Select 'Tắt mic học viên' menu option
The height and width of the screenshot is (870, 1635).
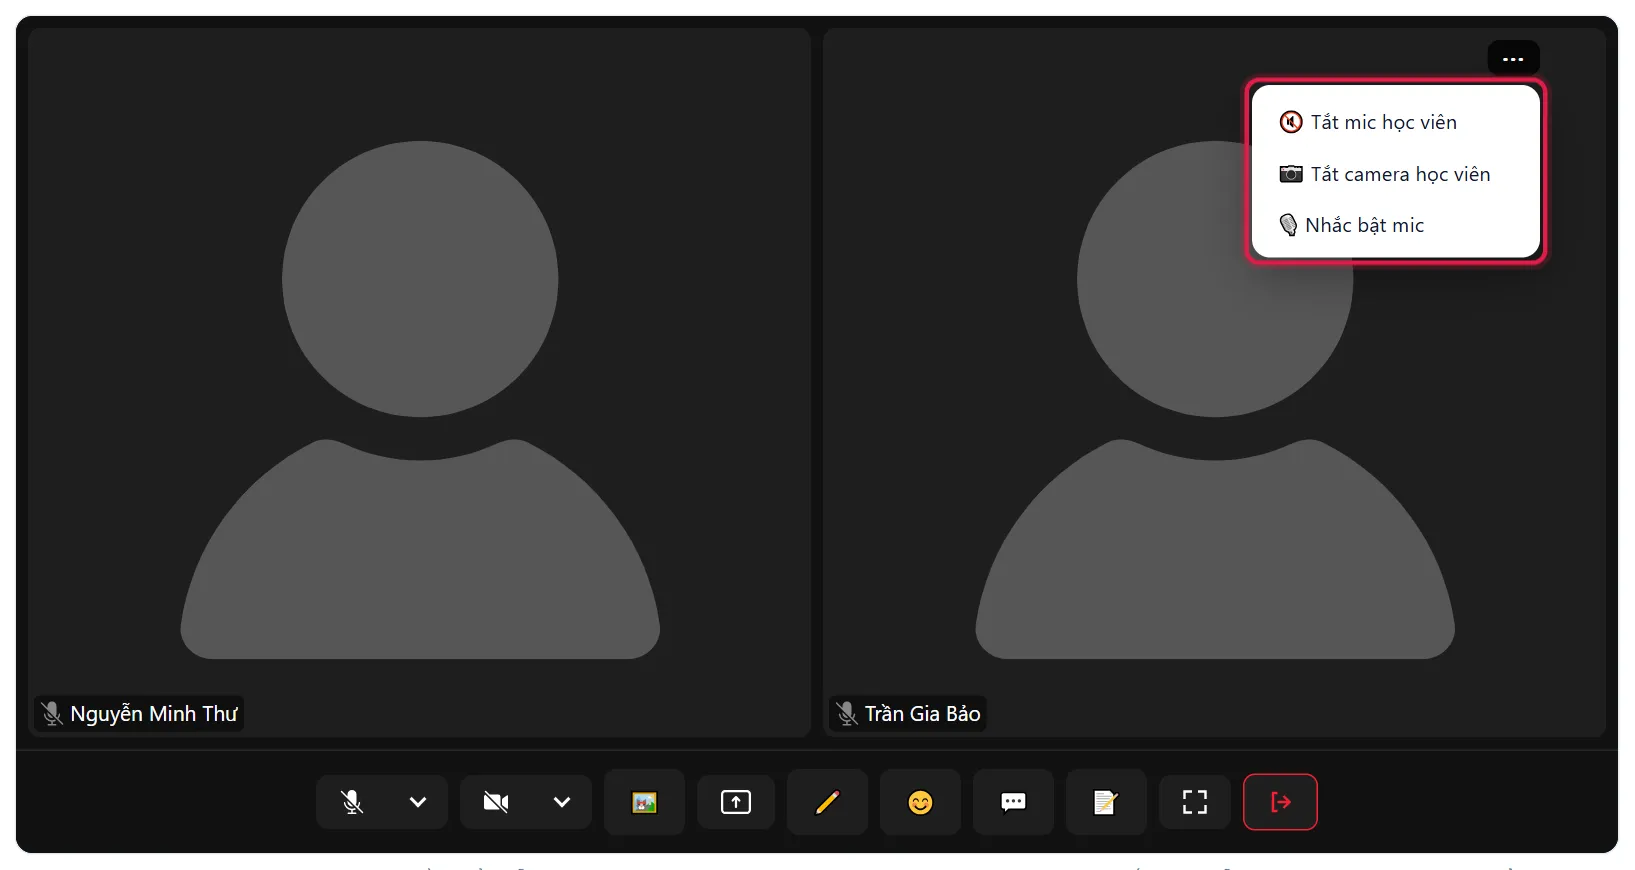(x=1395, y=122)
